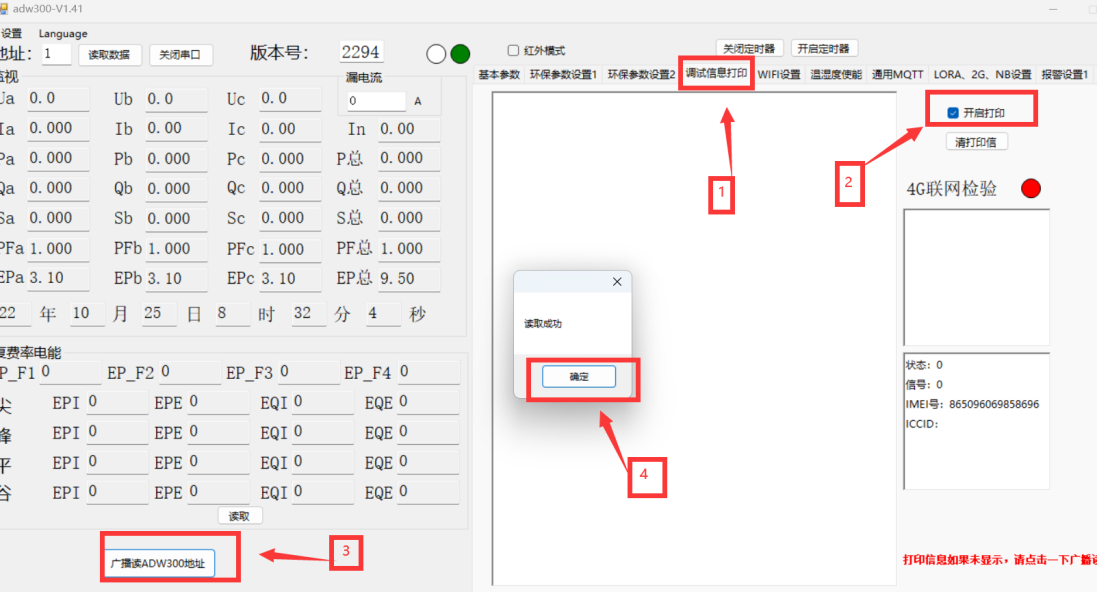
Task: Switch to the 基本参数 tab
Action: click(499, 75)
